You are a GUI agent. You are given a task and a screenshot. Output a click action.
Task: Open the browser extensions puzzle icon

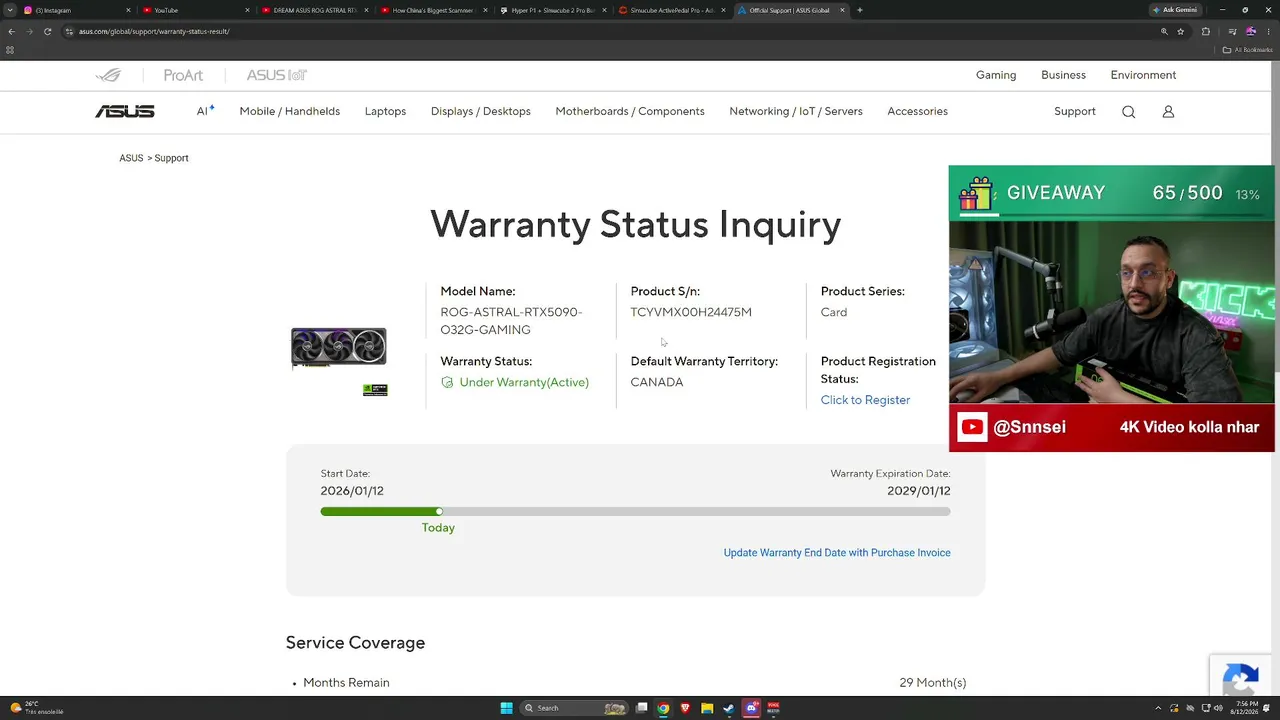tap(1206, 32)
